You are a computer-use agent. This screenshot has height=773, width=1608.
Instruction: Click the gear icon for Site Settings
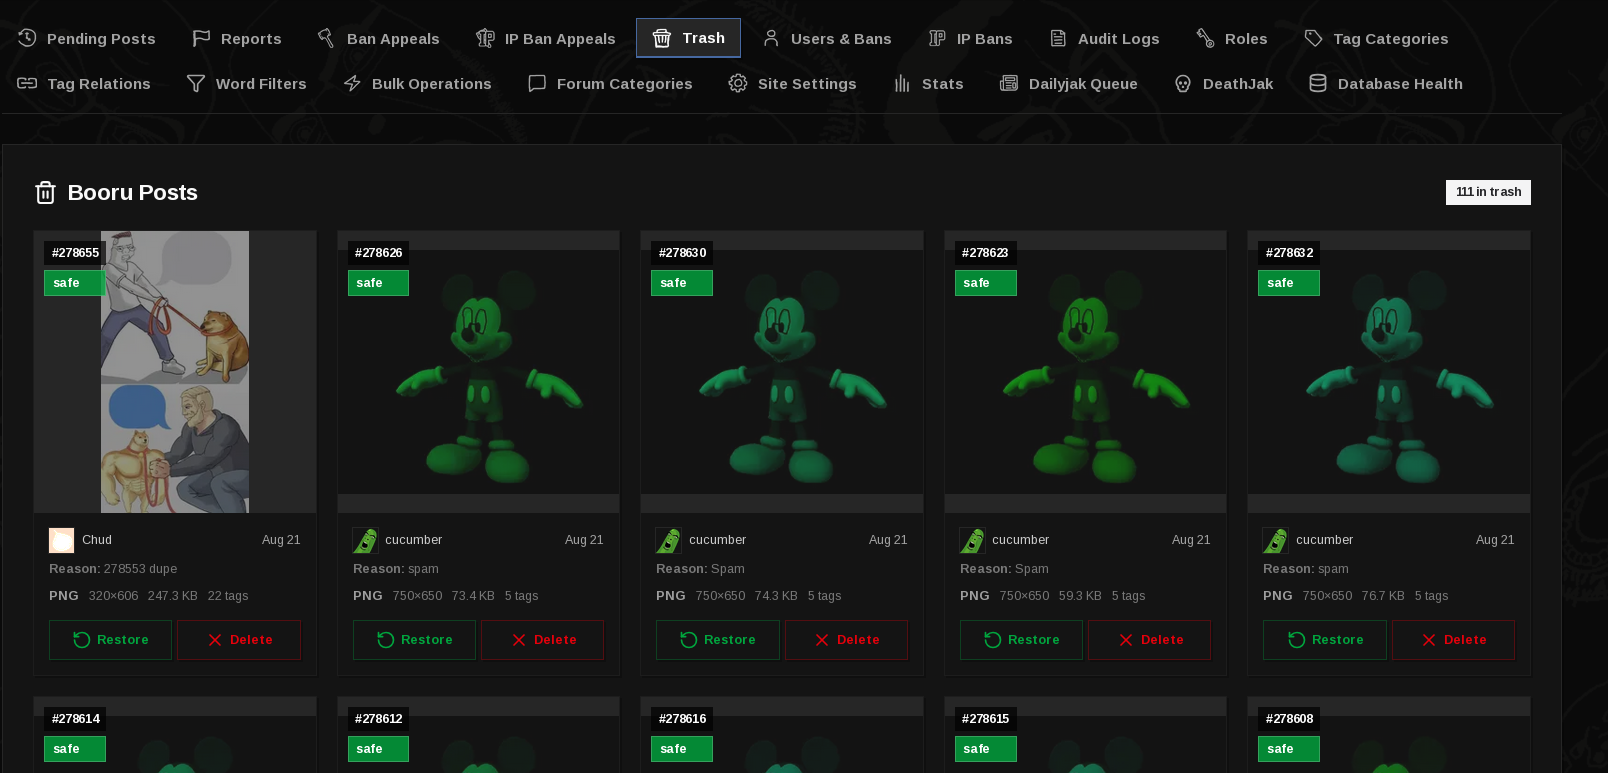738,83
